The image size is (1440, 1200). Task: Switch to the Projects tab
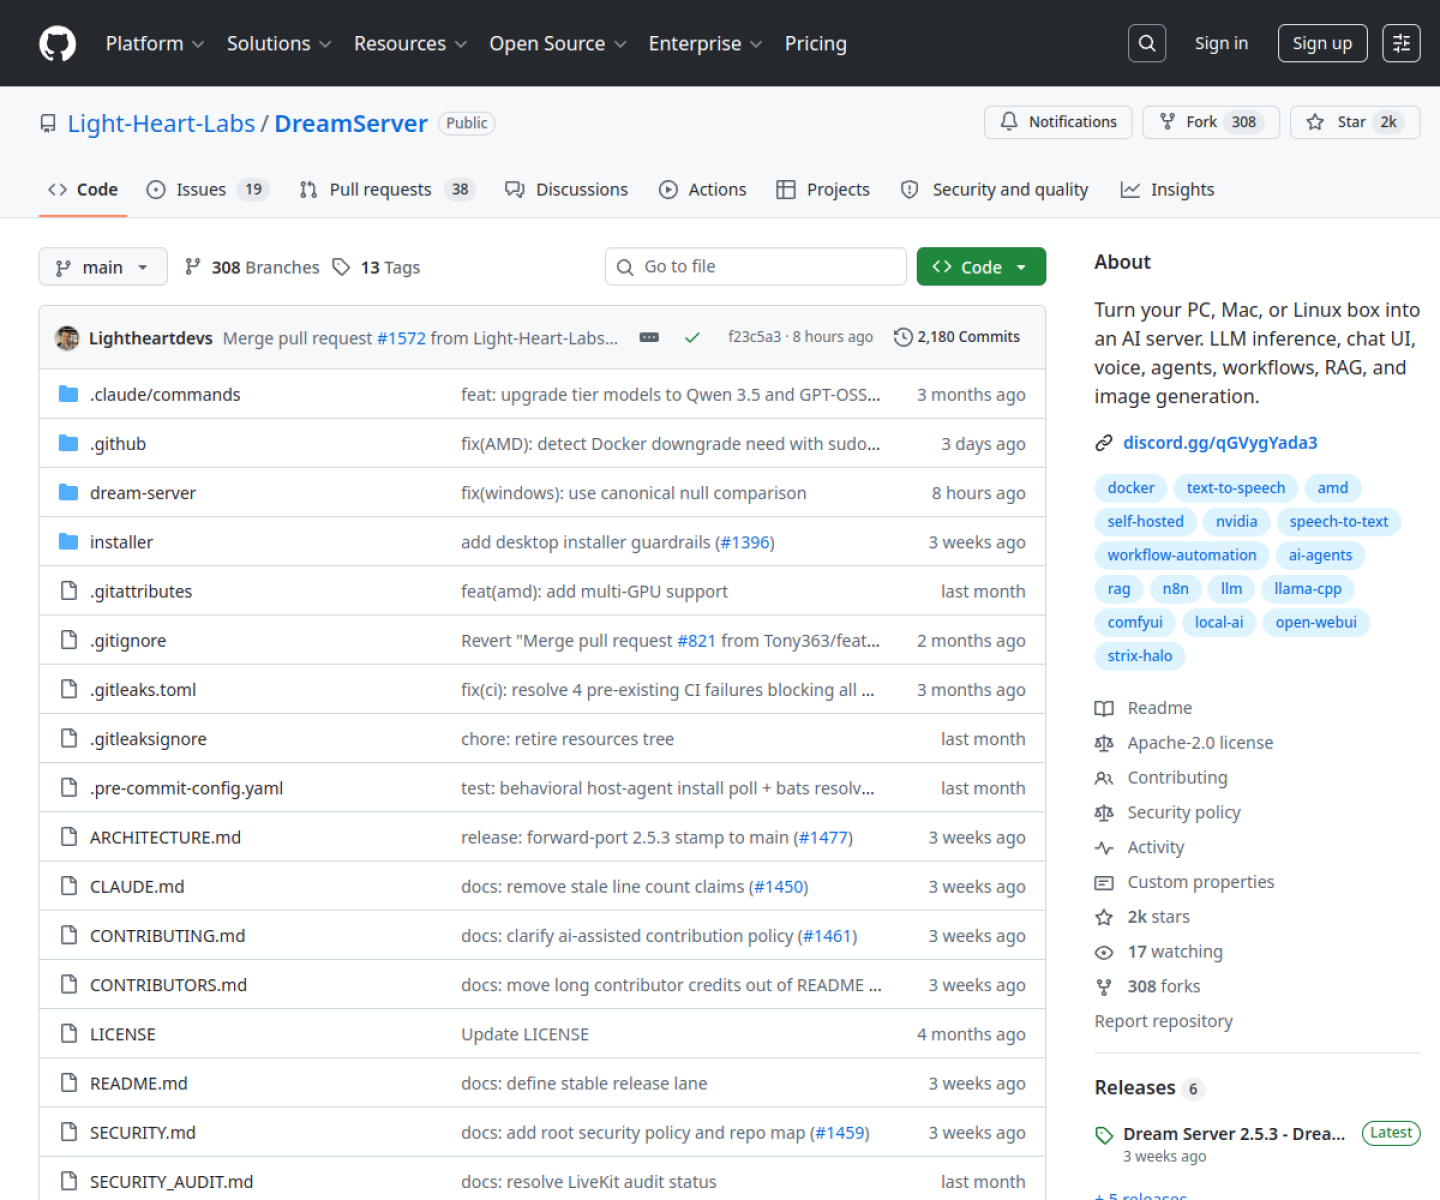823,189
